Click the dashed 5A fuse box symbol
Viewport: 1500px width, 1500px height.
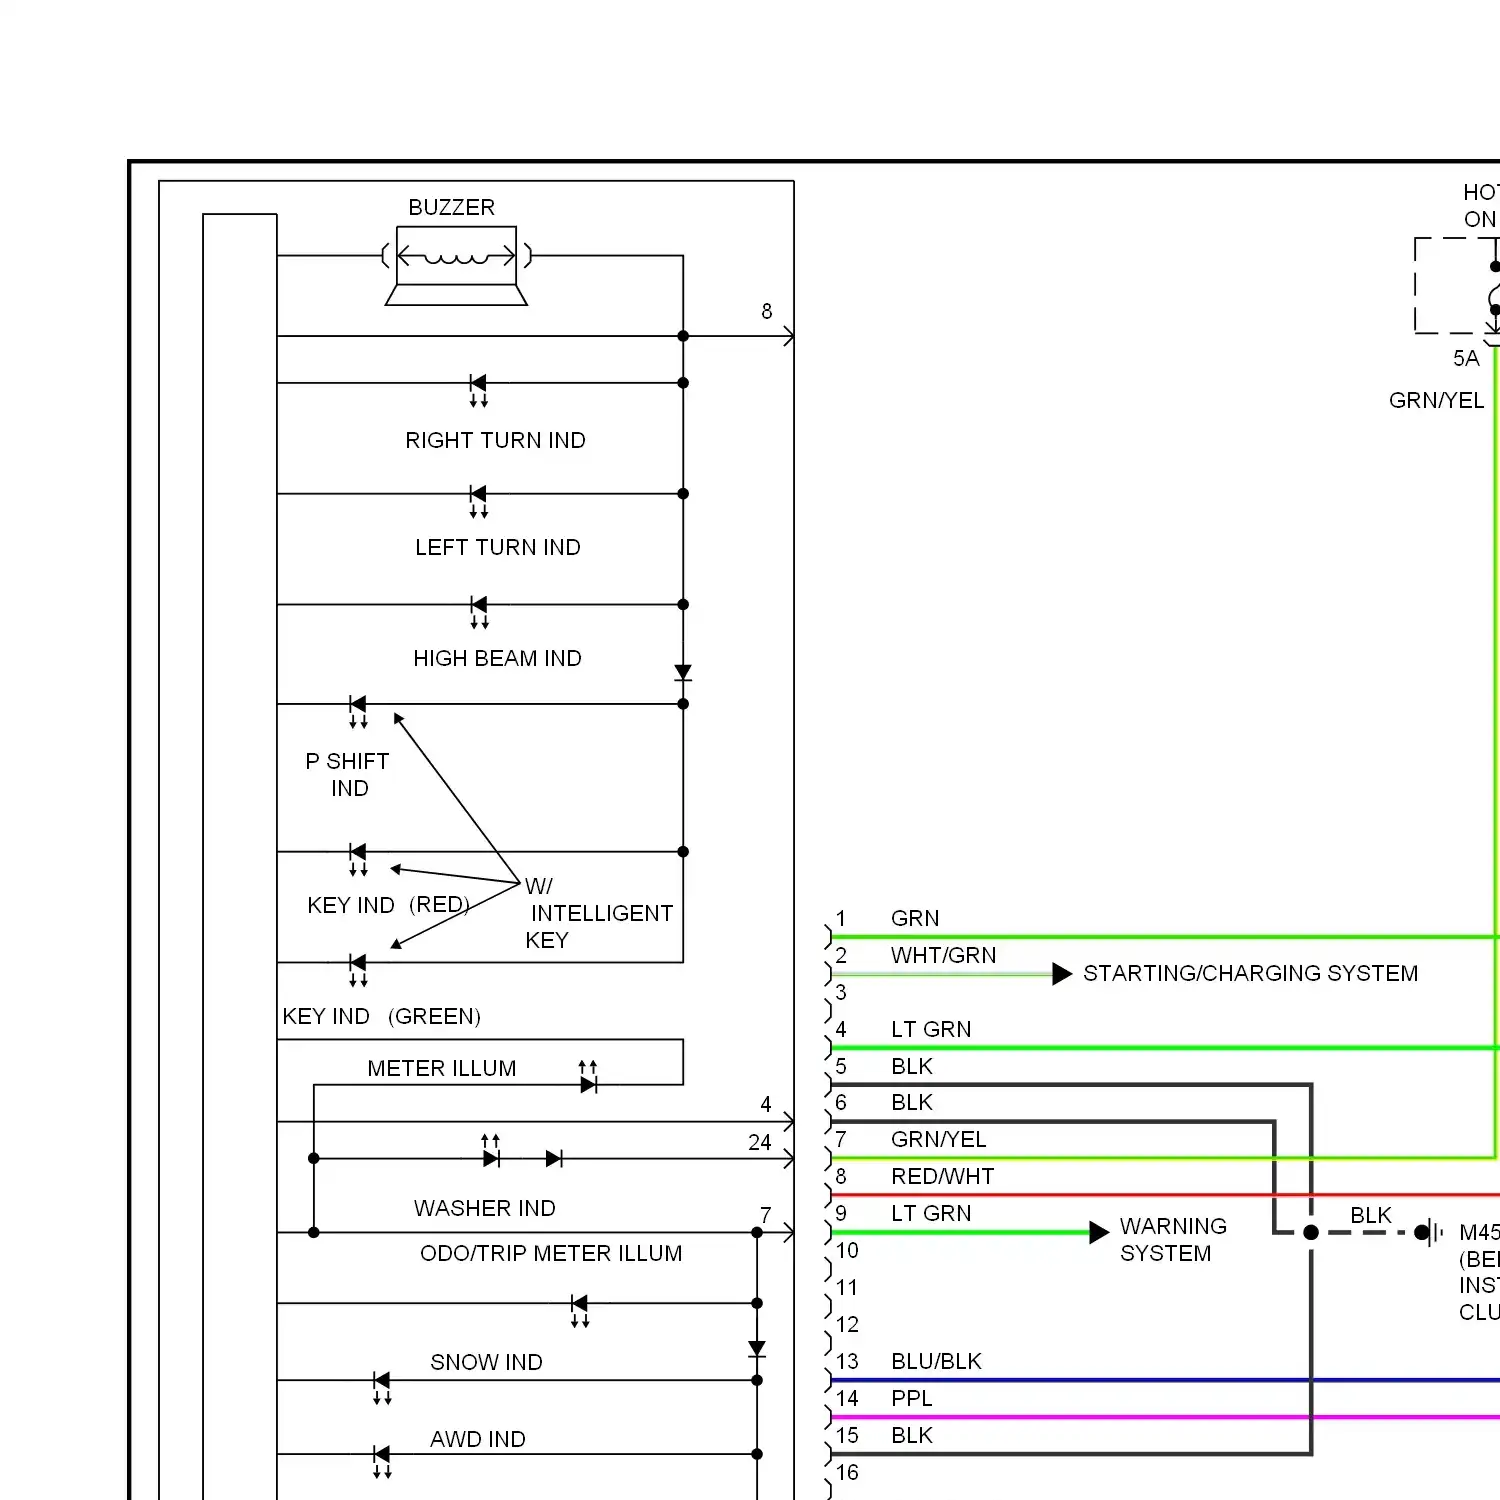1456,285
